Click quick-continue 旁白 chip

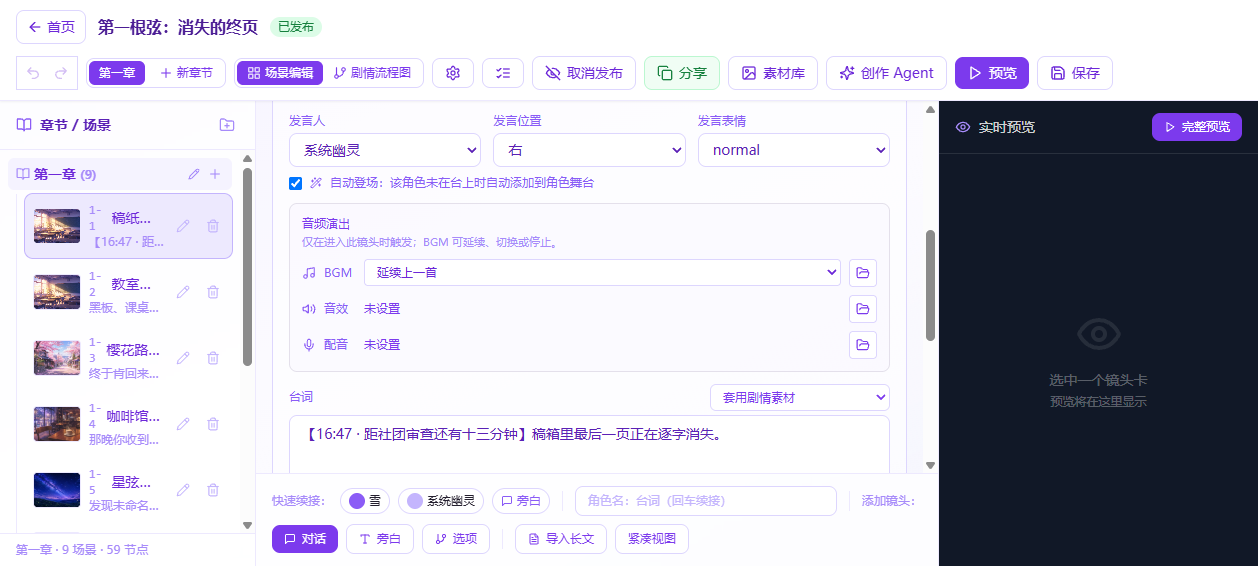coord(521,501)
